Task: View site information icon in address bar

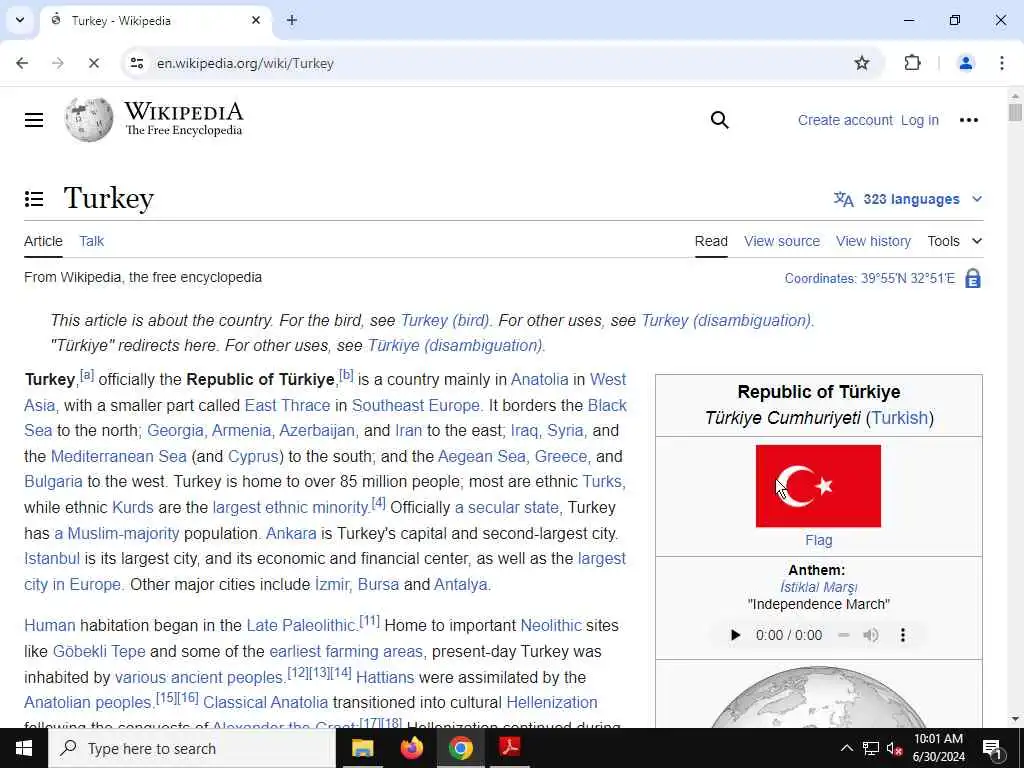Action: [x=136, y=63]
